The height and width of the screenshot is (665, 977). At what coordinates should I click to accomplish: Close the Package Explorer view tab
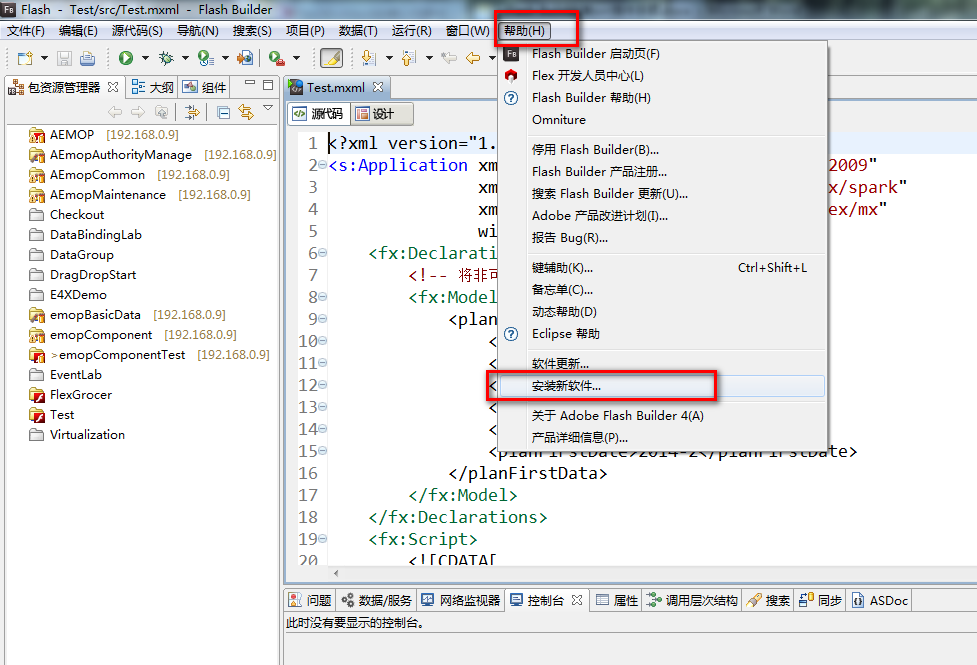[113, 87]
